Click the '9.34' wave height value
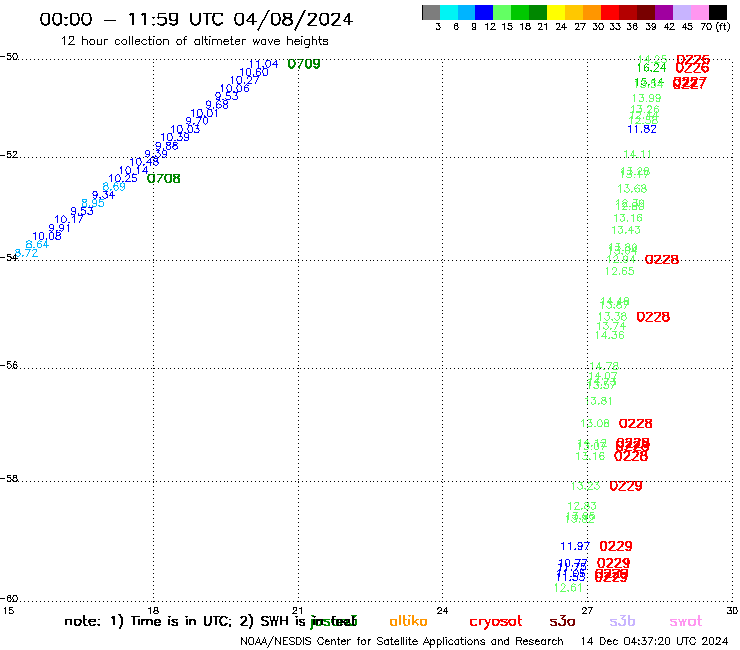 point(103,195)
